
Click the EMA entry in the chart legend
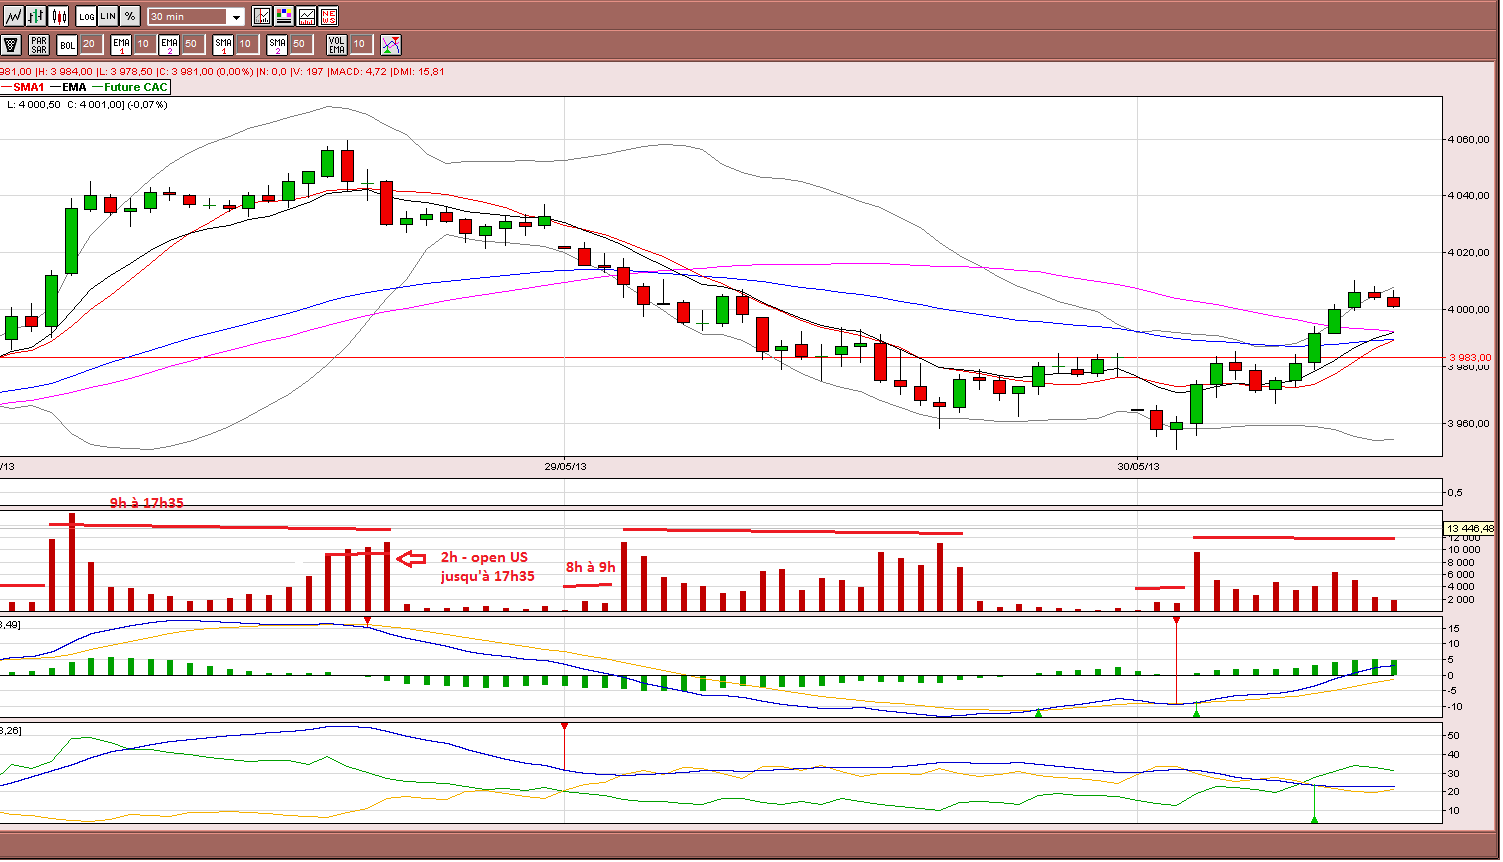(x=68, y=87)
